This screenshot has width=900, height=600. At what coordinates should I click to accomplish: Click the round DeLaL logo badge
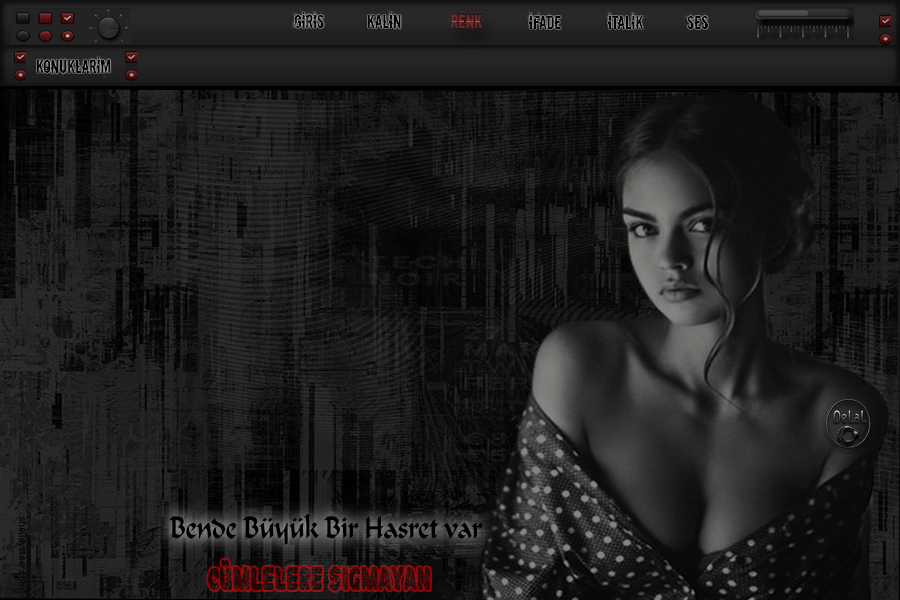tap(848, 424)
